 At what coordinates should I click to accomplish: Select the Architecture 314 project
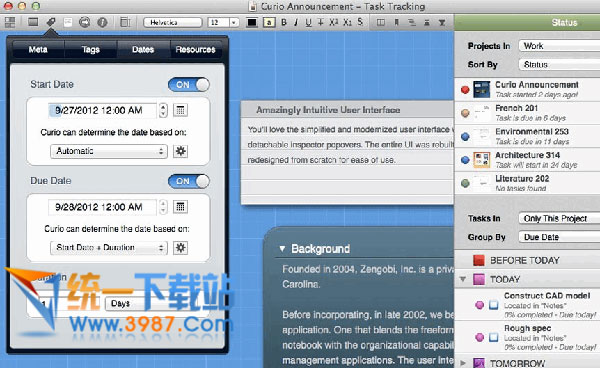(527, 160)
